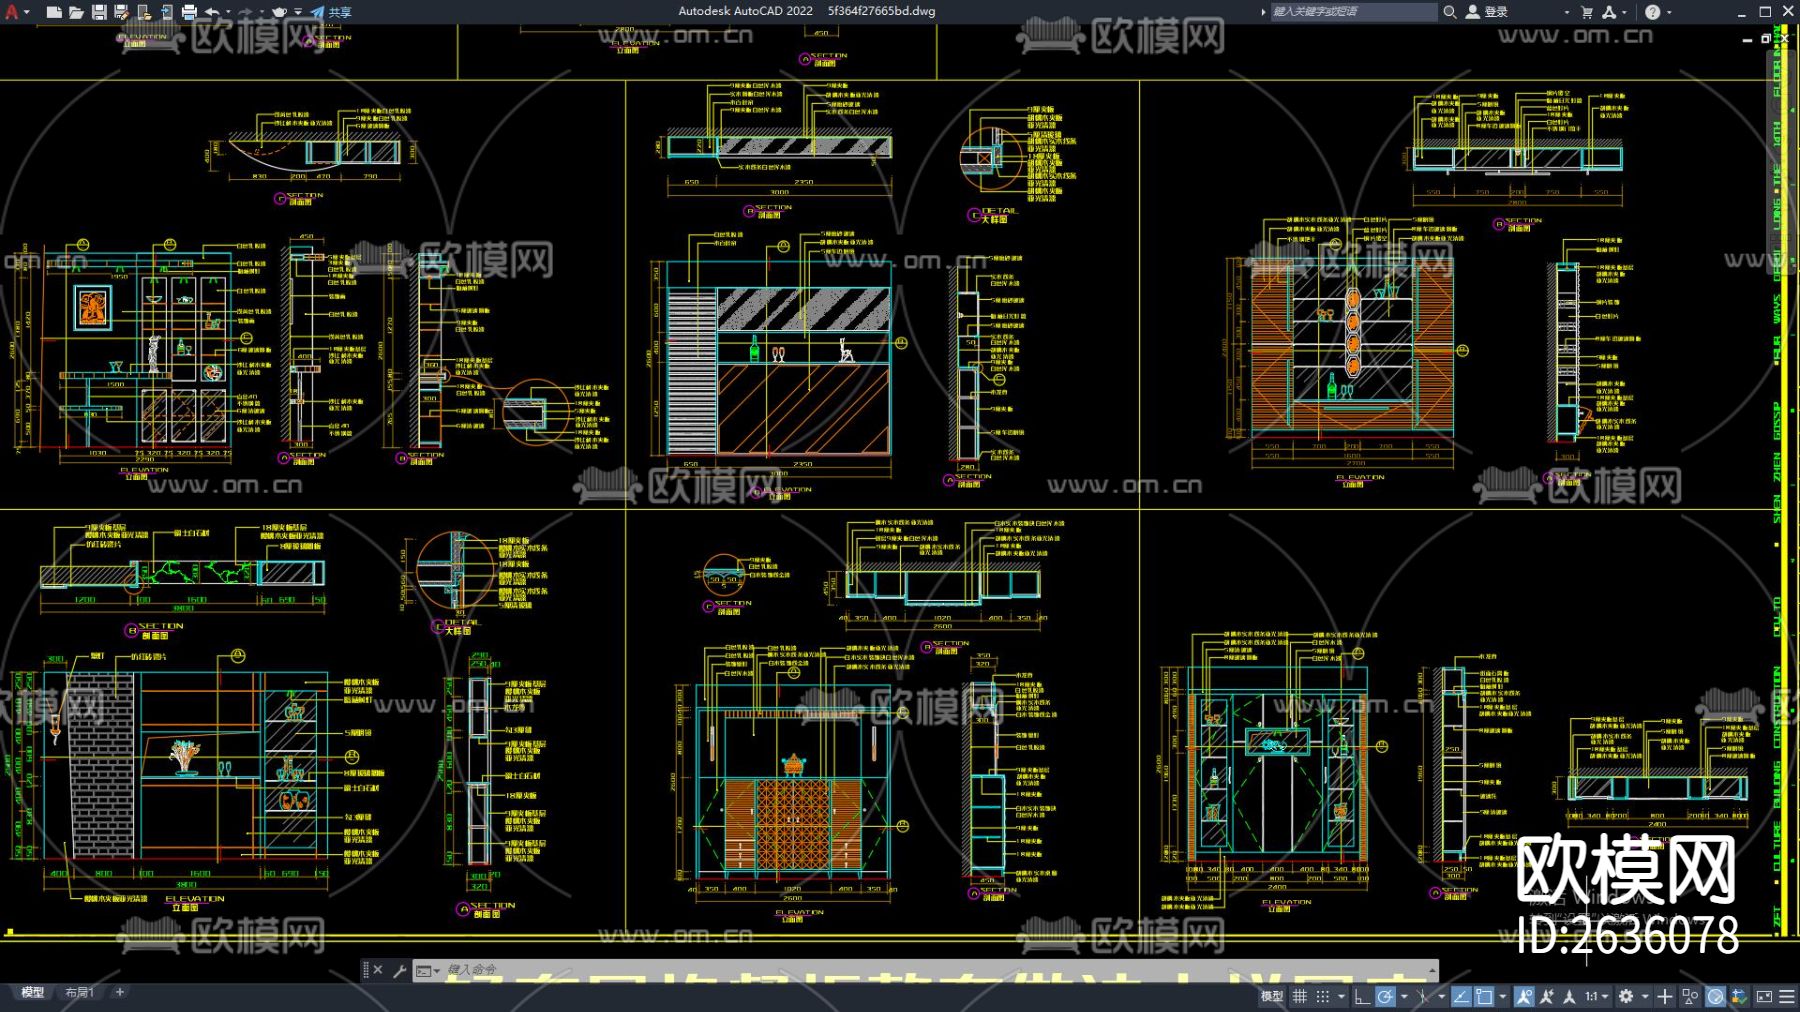Open the AutoCAD application menu
1800x1012 pixels.
point(12,12)
